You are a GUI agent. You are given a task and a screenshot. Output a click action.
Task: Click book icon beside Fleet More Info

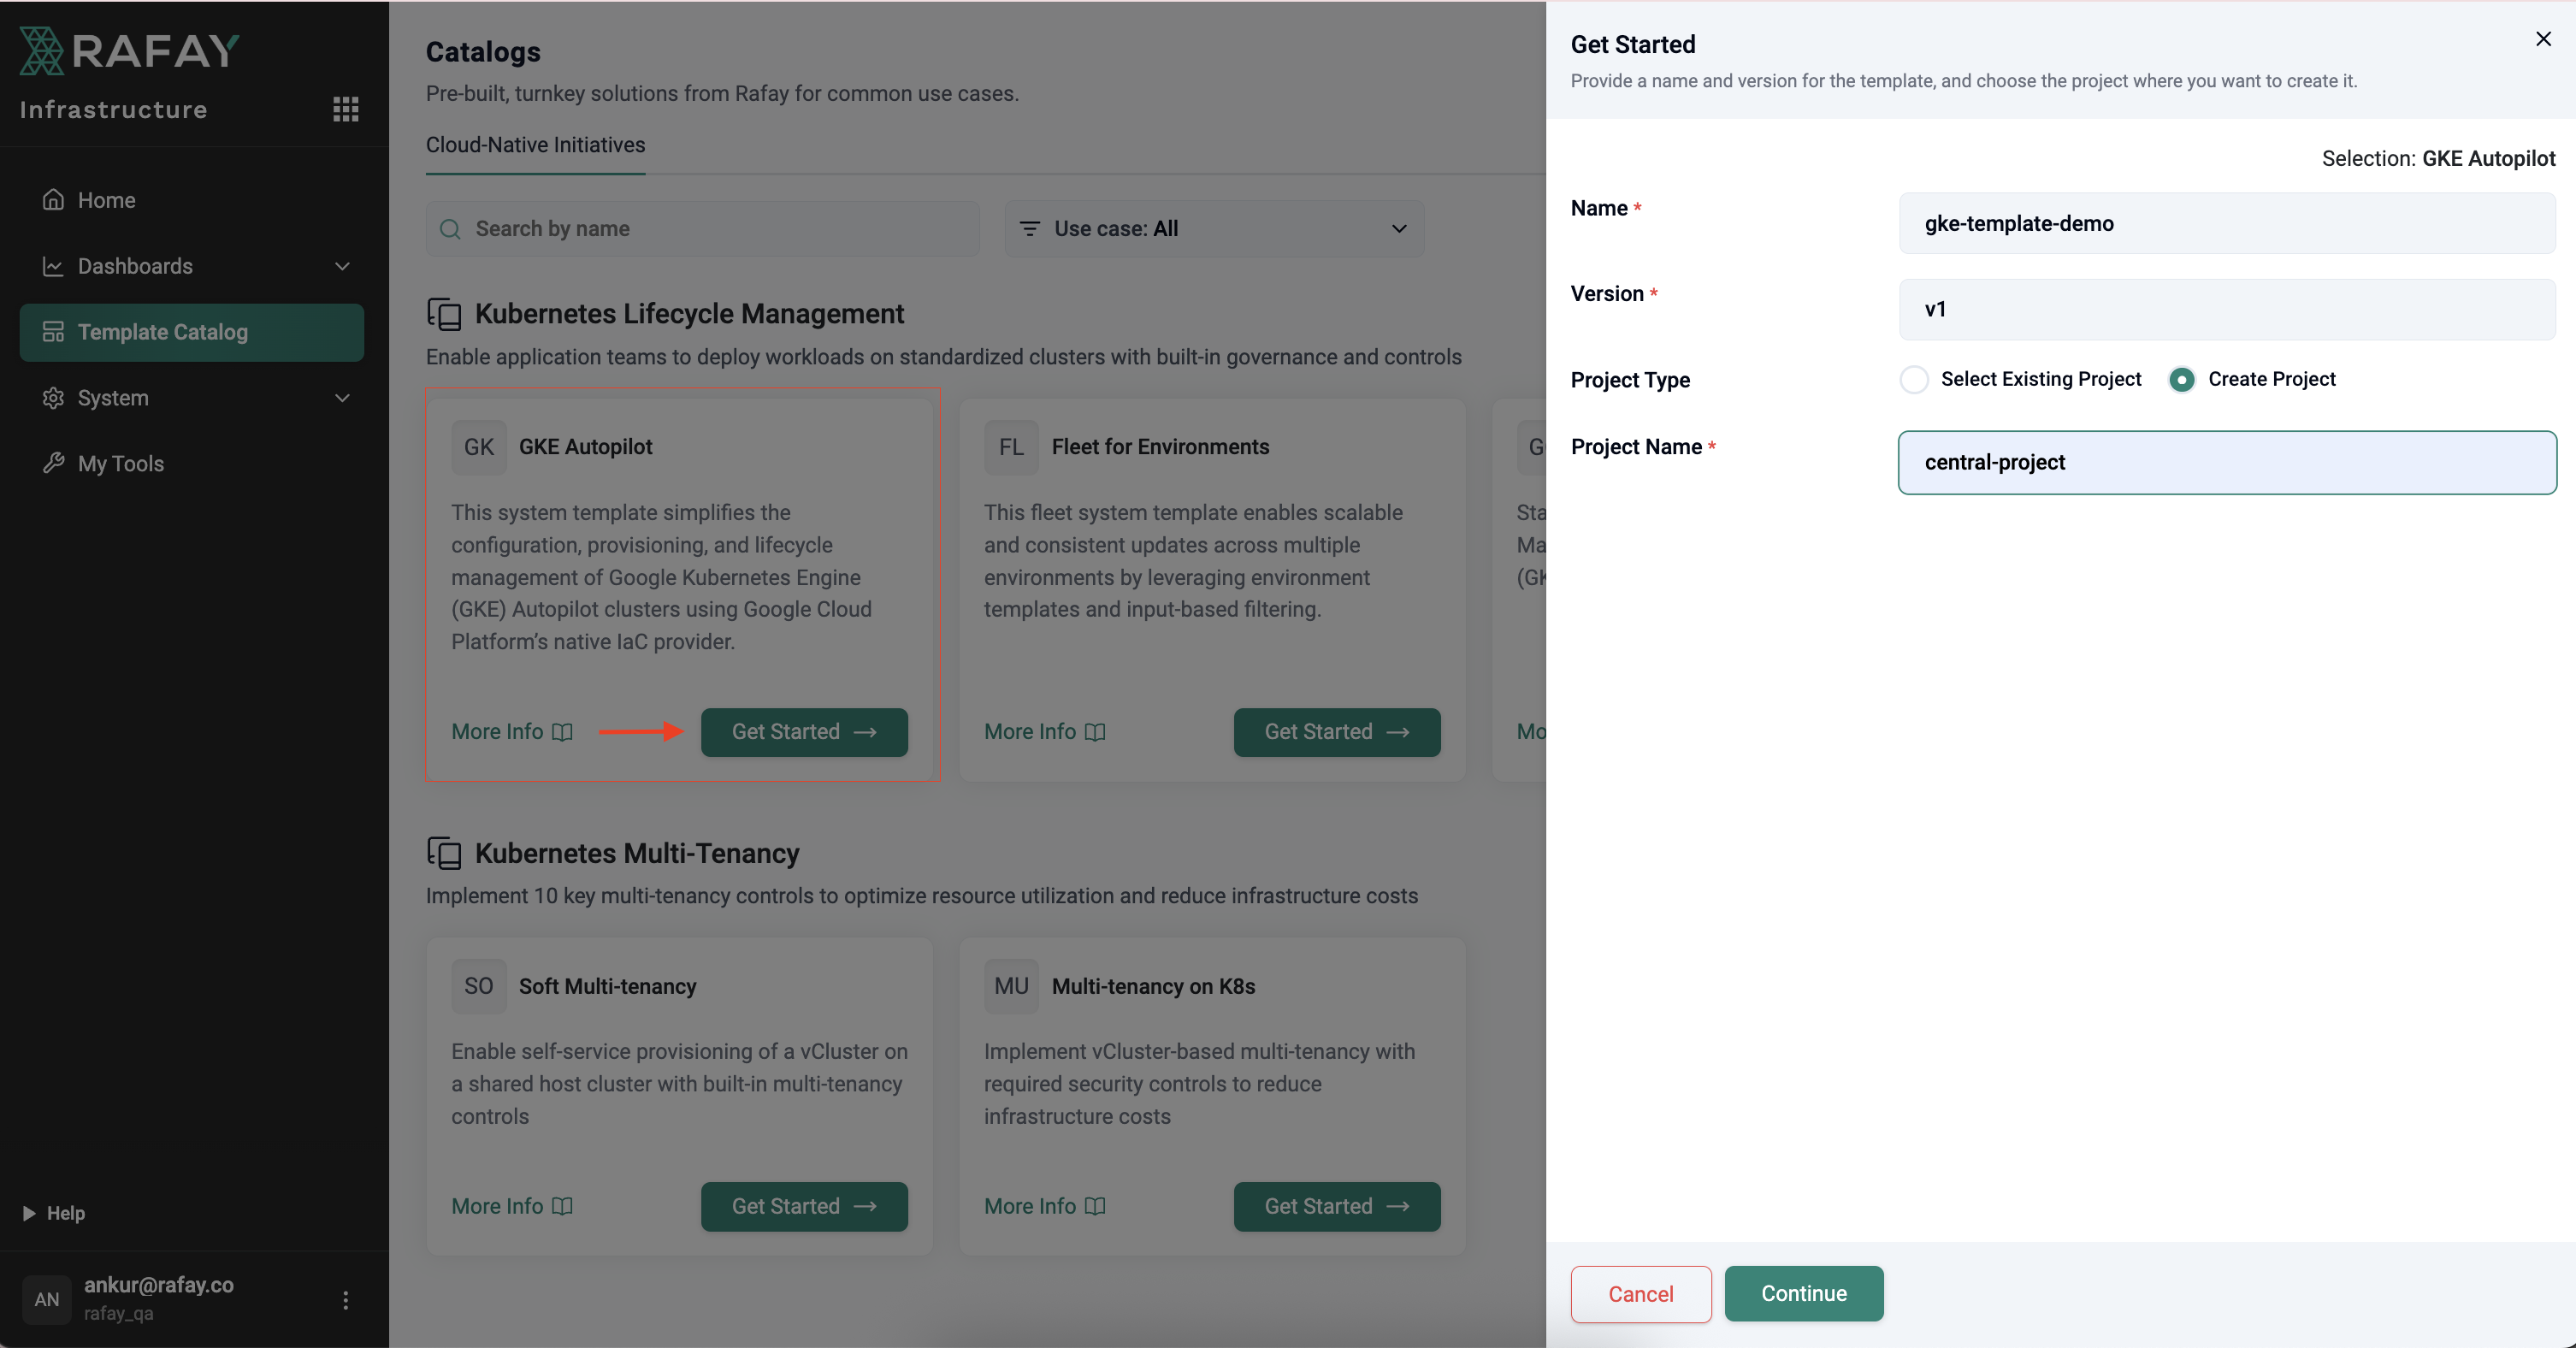[1095, 732]
